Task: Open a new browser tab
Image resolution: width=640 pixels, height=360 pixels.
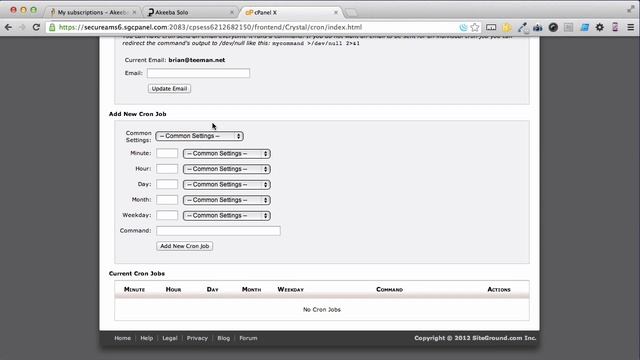Action: click(351, 13)
